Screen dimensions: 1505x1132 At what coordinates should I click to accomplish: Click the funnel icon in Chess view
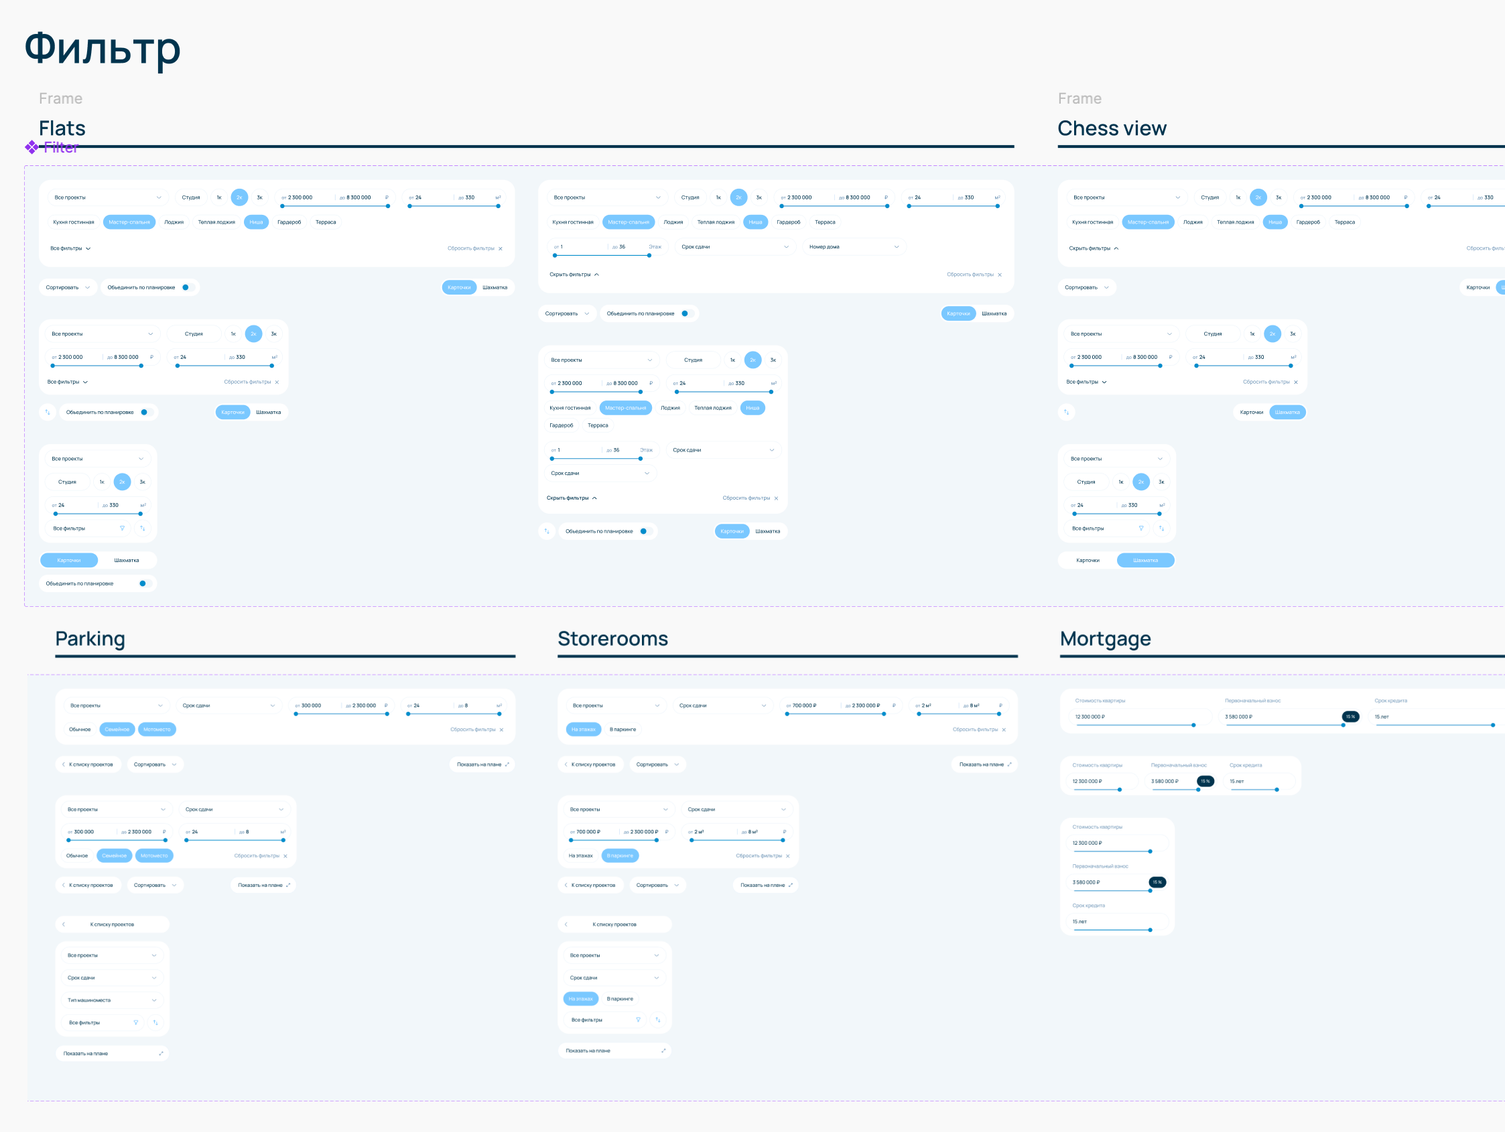coord(1141,528)
